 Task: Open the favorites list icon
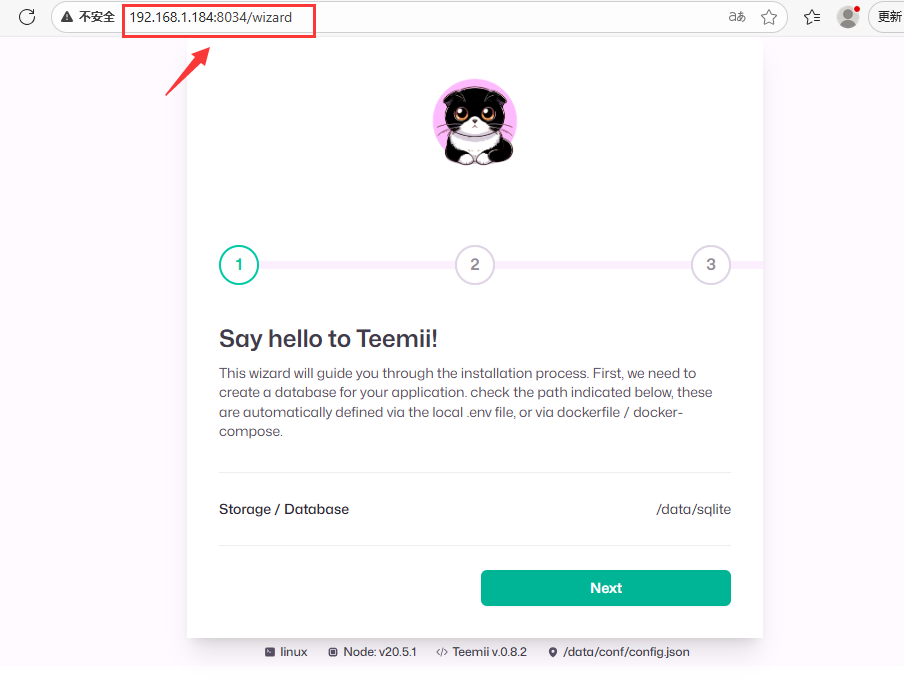pyautogui.click(x=812, y=17)
